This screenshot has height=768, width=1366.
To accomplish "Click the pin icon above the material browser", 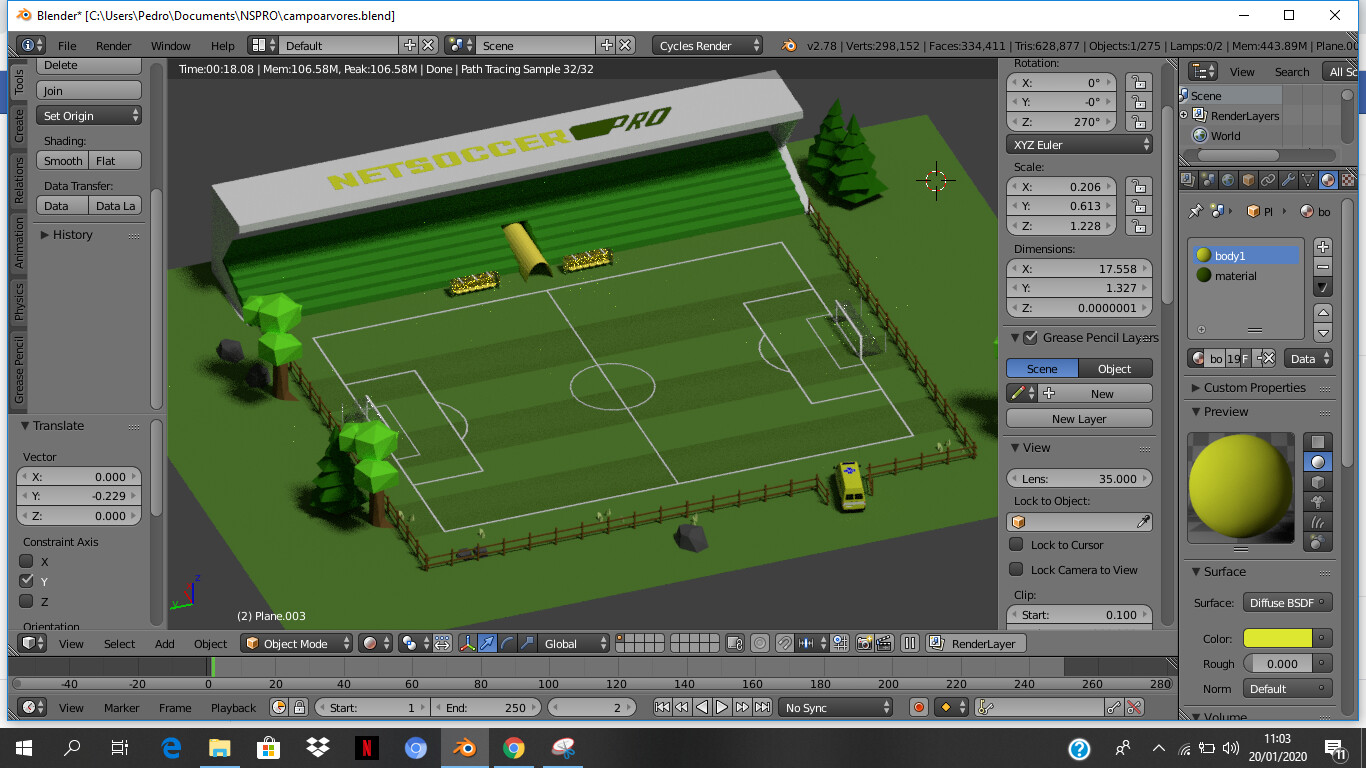I will [1194, 211].
